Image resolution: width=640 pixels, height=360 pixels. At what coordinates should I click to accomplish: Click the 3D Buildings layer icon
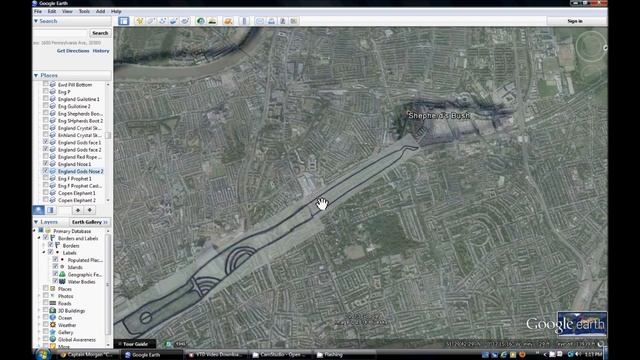pyautogui.click(x=53, y=311)
